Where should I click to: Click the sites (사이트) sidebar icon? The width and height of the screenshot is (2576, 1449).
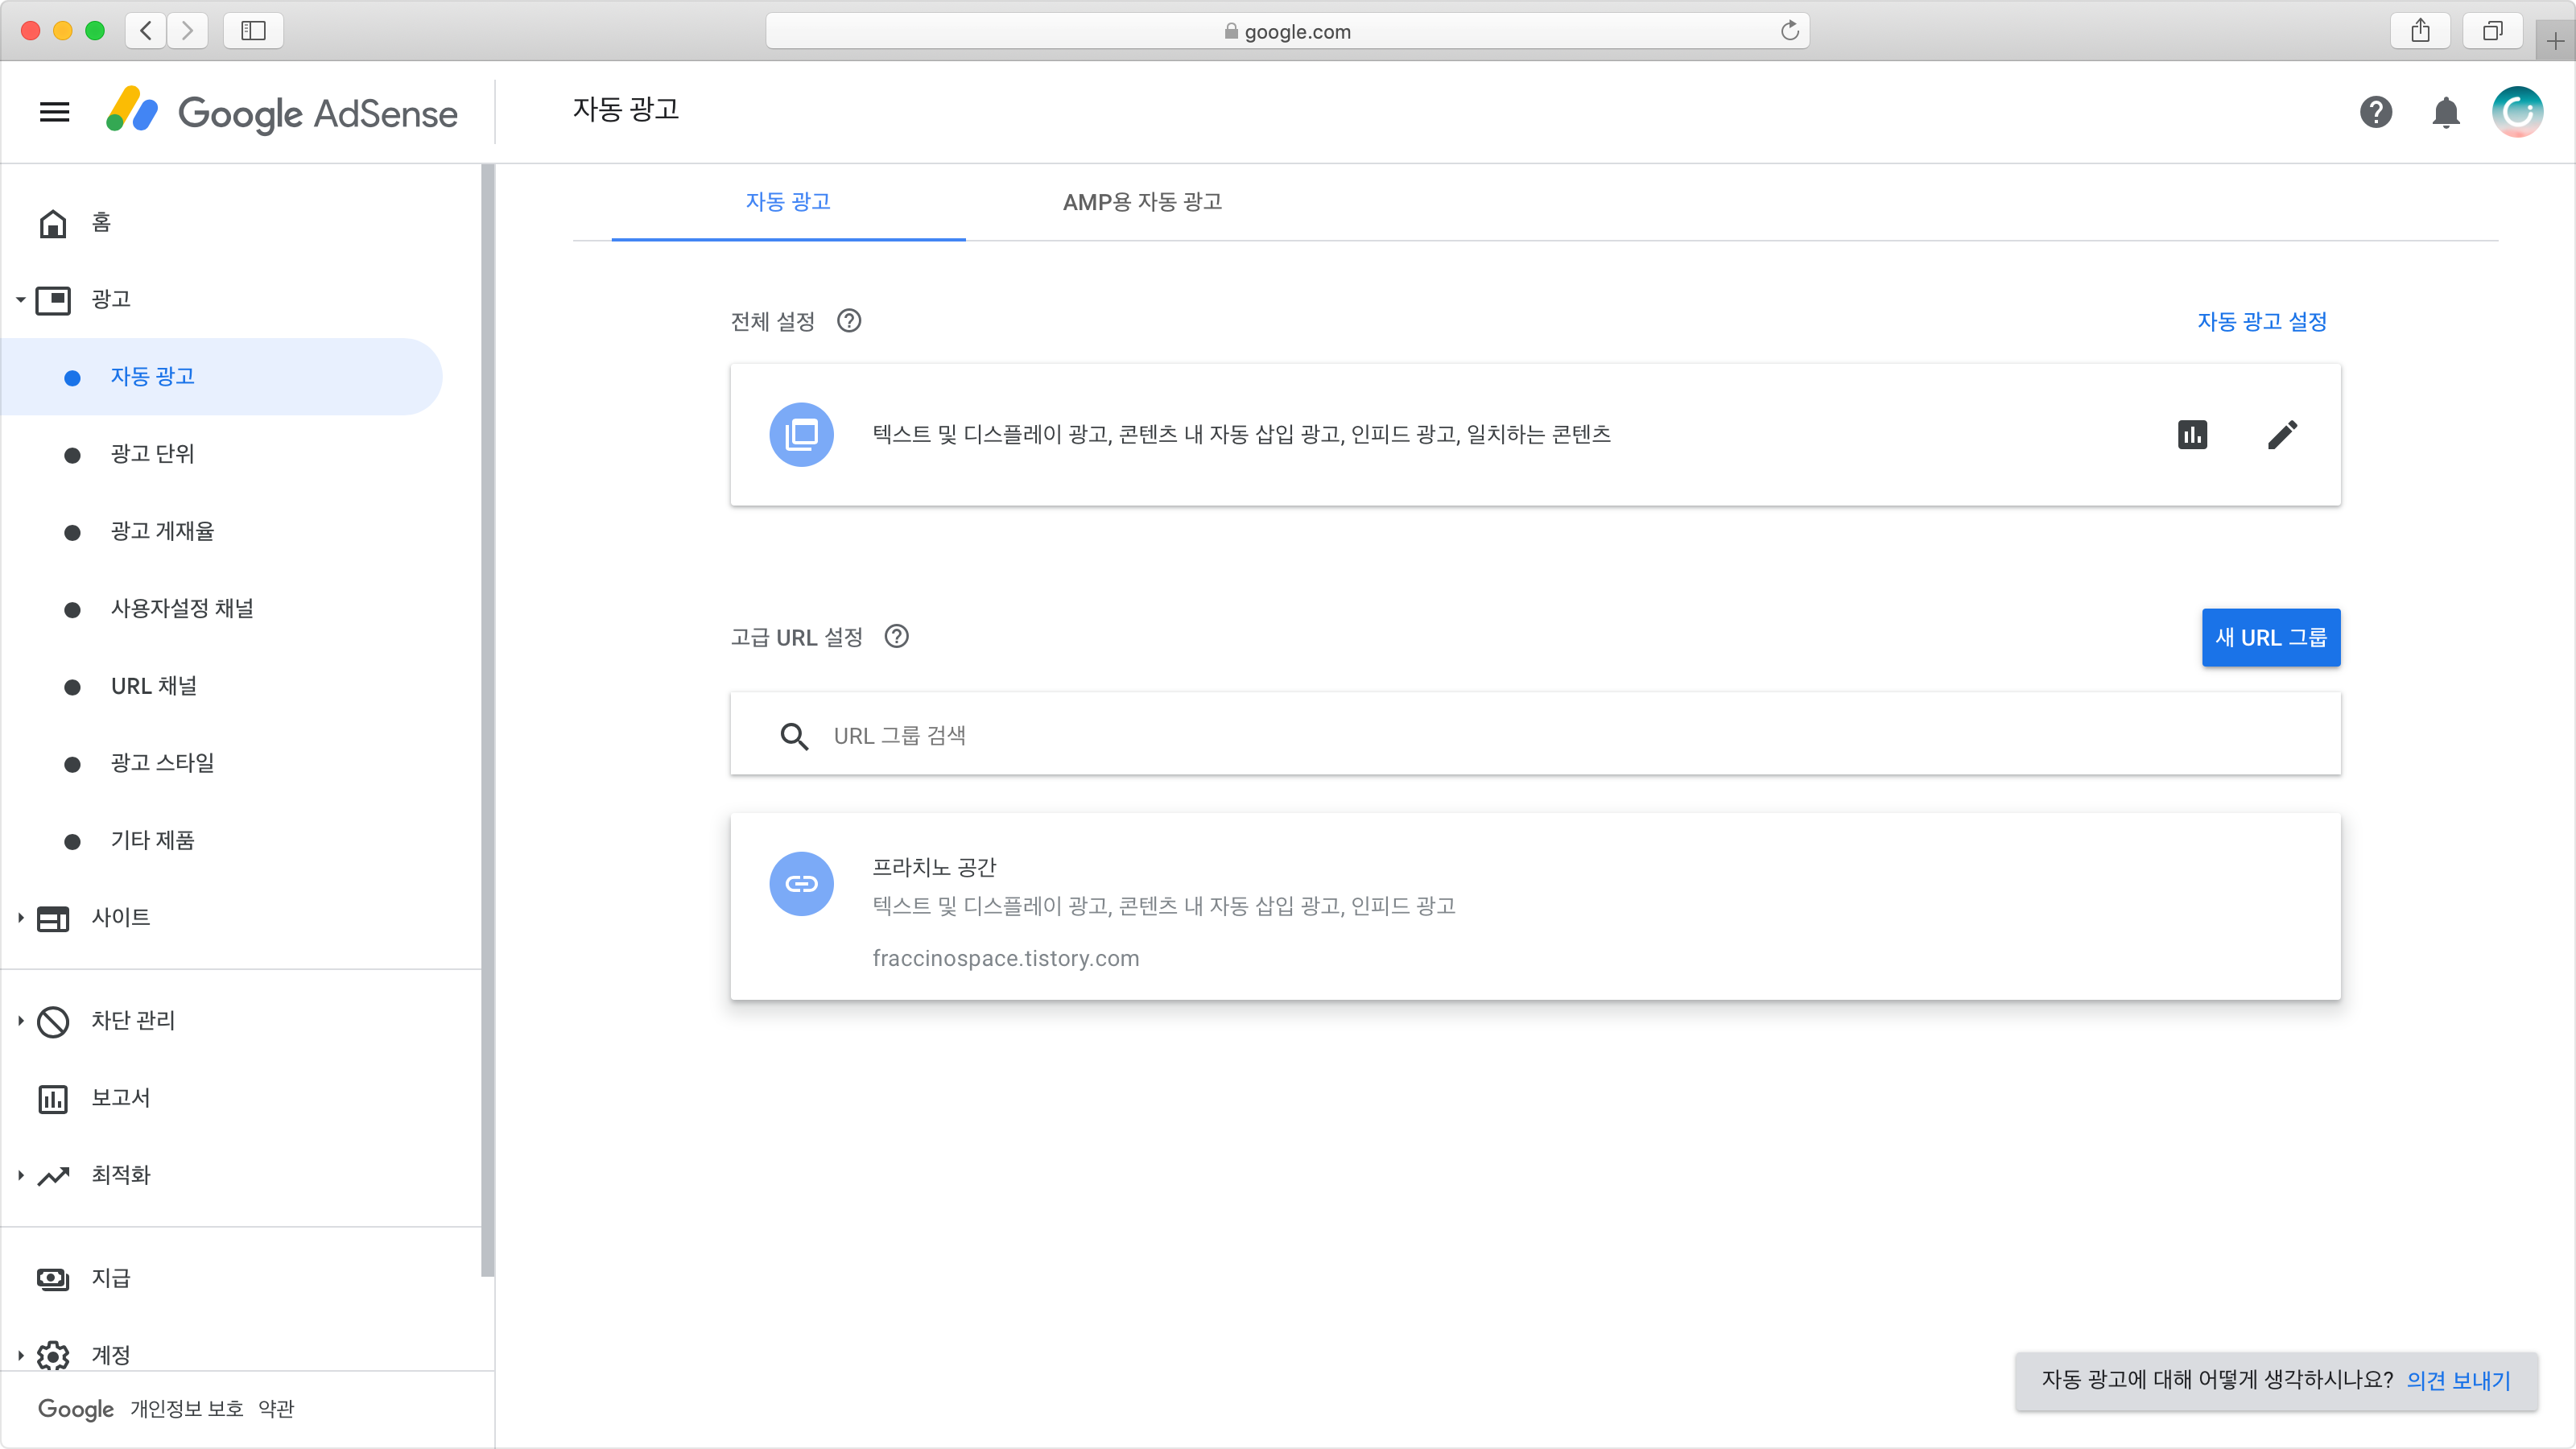[53, 918]
